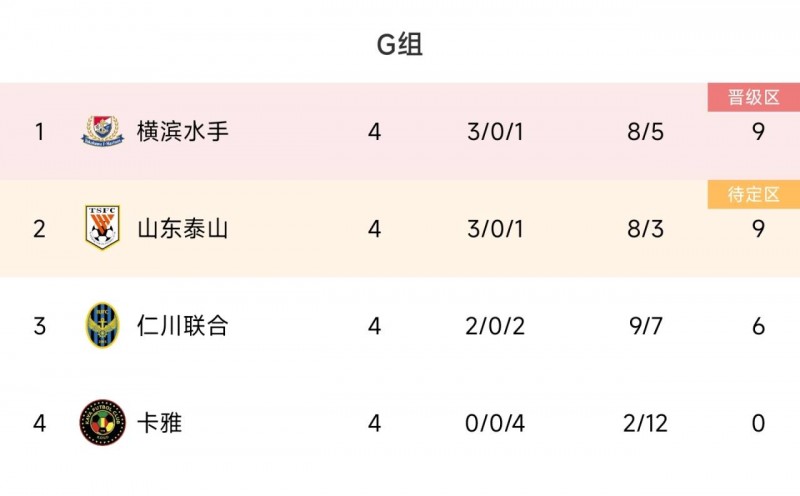Click the Kaya FC round logo
This screenshot has width=800, height=496.
(x=102, y=423)
